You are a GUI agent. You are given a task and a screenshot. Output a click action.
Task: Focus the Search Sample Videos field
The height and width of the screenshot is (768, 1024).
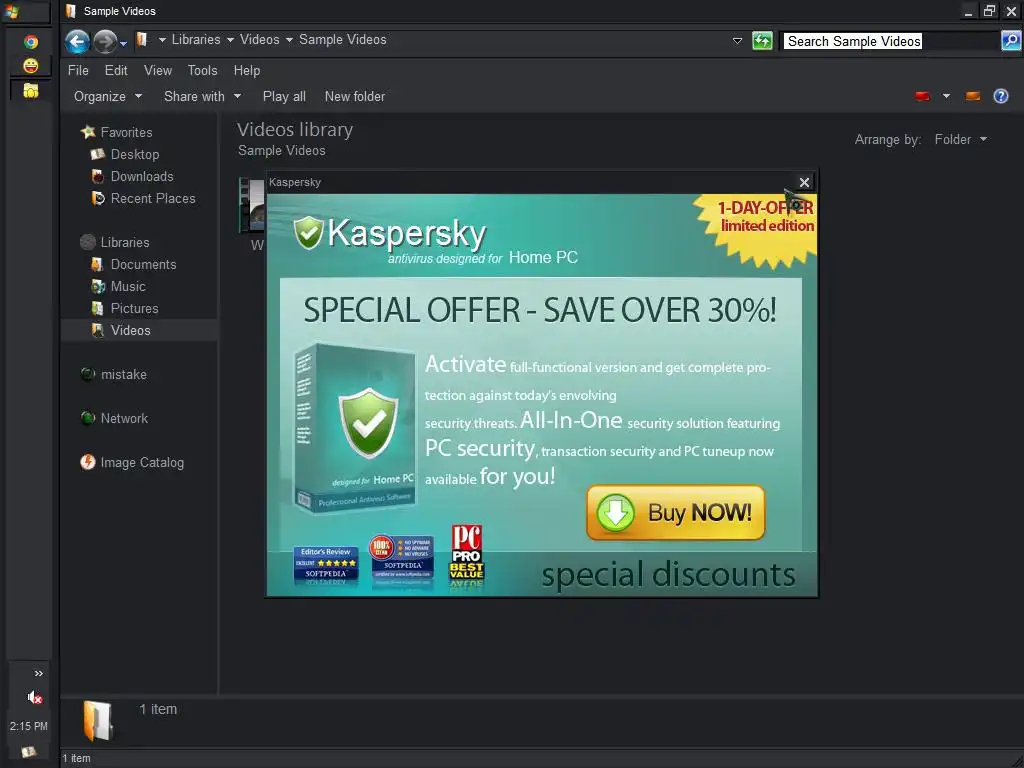(891, 41)
